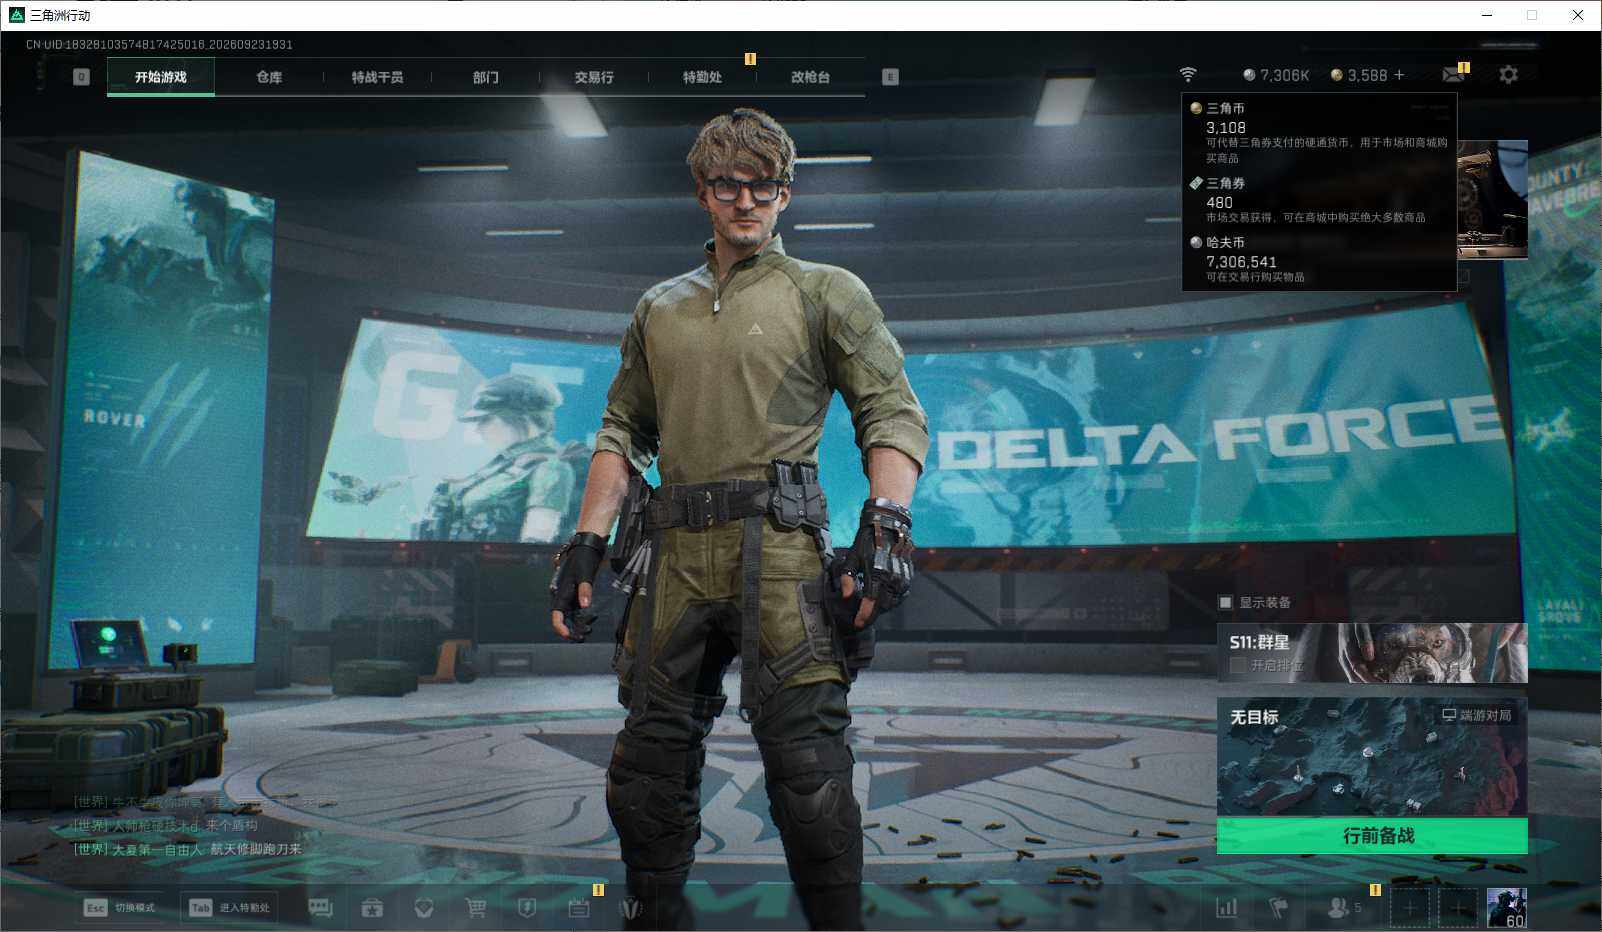Screen dimensions: 1602x932
Task: Click the plus to add 三角币
Action: click(x=1399, y=75)
